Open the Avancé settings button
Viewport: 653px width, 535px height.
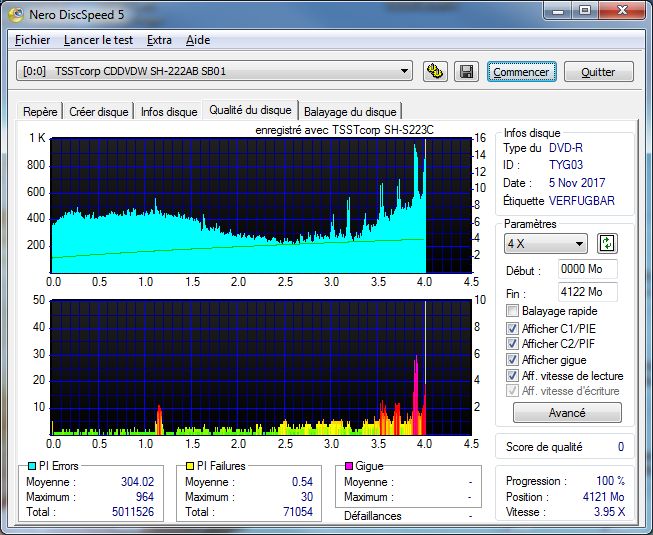click(567, 413)
